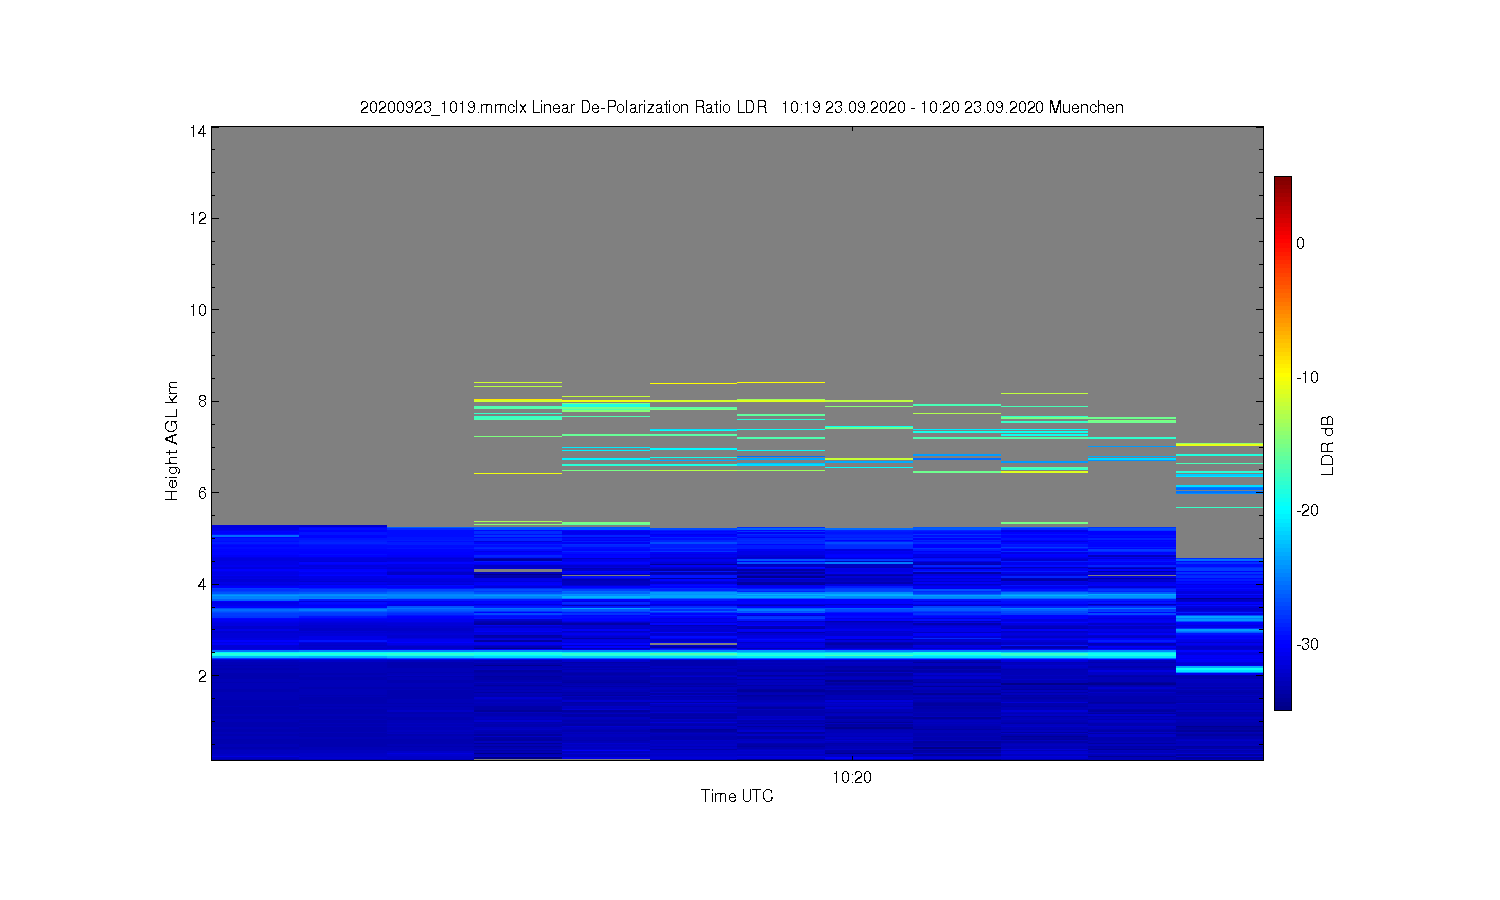Click the yellow streak near 7 km at right edge
The image size is (1500, 900).
click(1219, 444)
